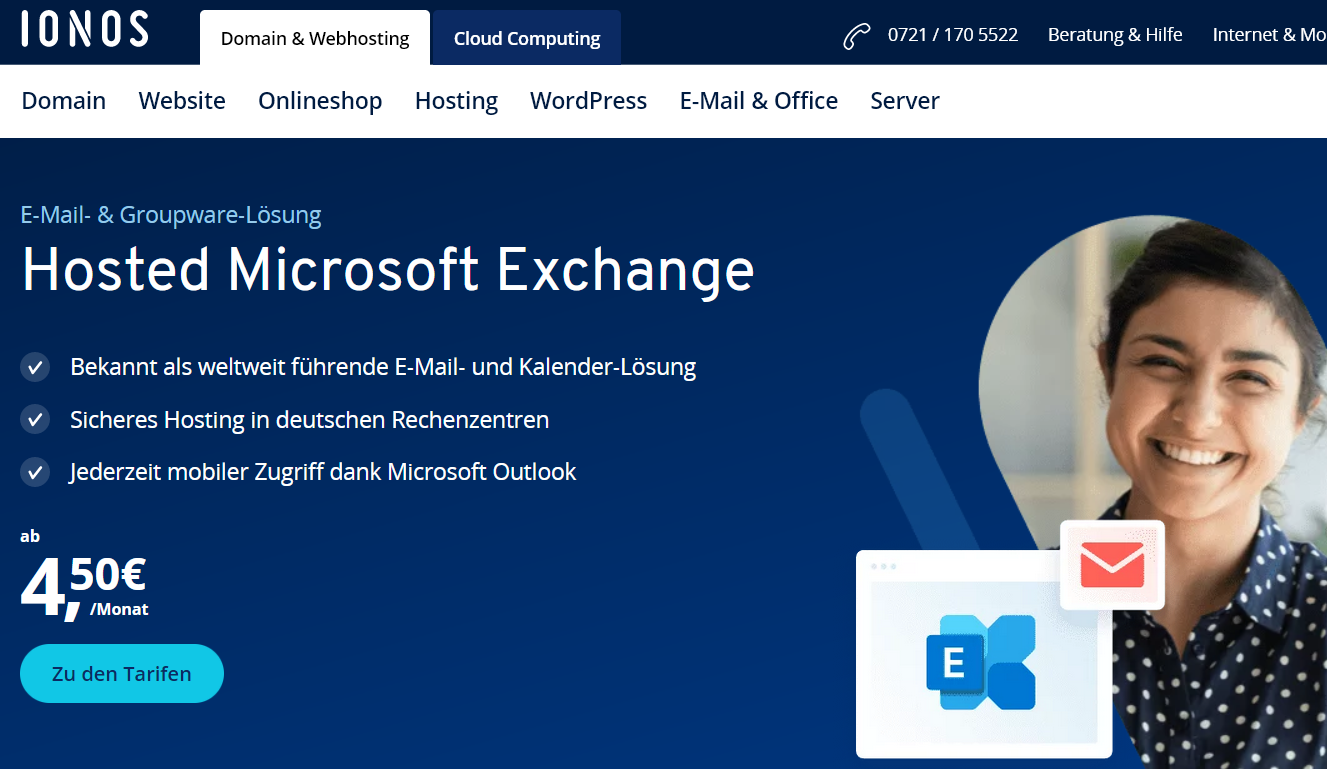
Task: Click the IONOS logo
Action: click(85, 30)
